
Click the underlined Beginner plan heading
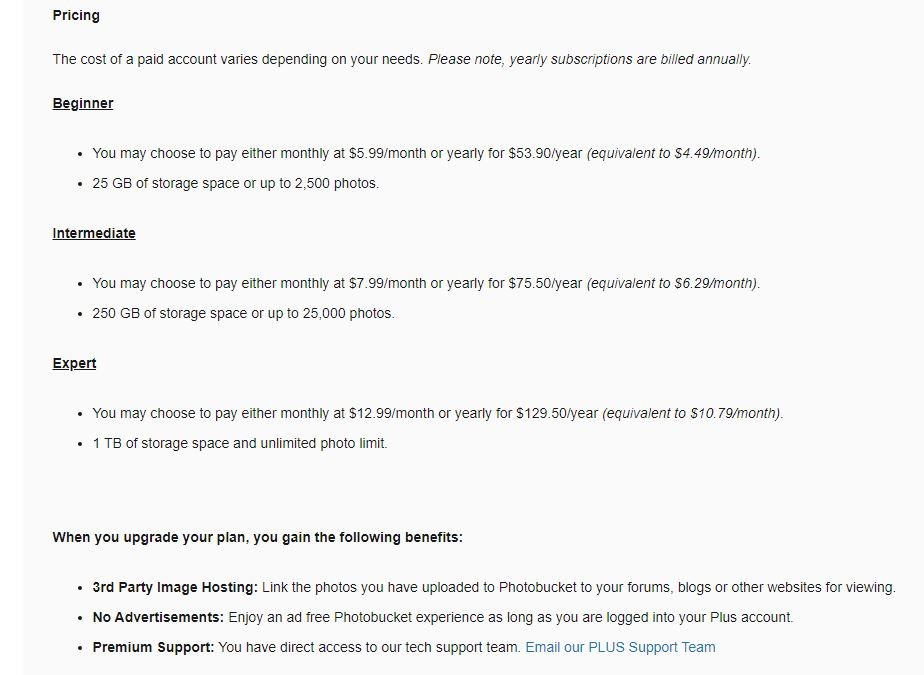[x=83, y=103]
